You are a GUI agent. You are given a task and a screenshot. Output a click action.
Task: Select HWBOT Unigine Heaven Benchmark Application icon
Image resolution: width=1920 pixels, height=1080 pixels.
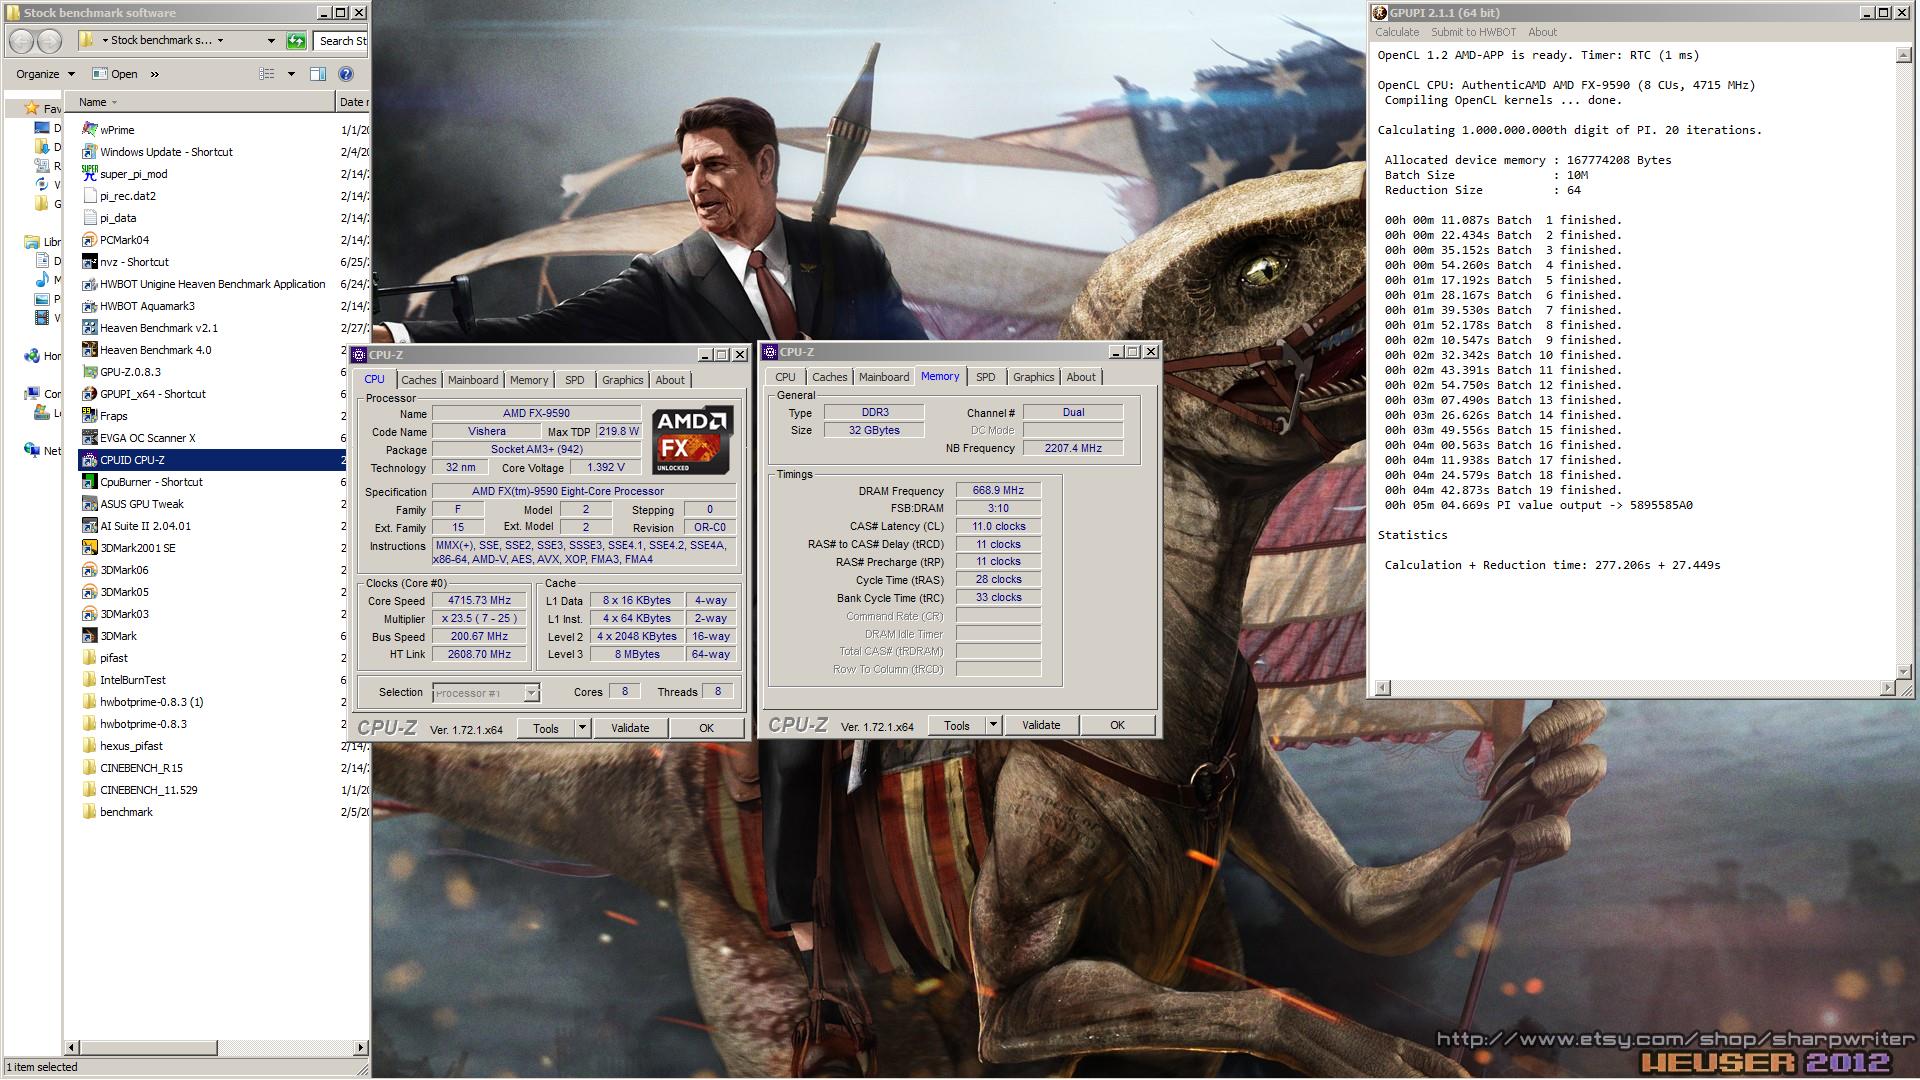[90, 284]
